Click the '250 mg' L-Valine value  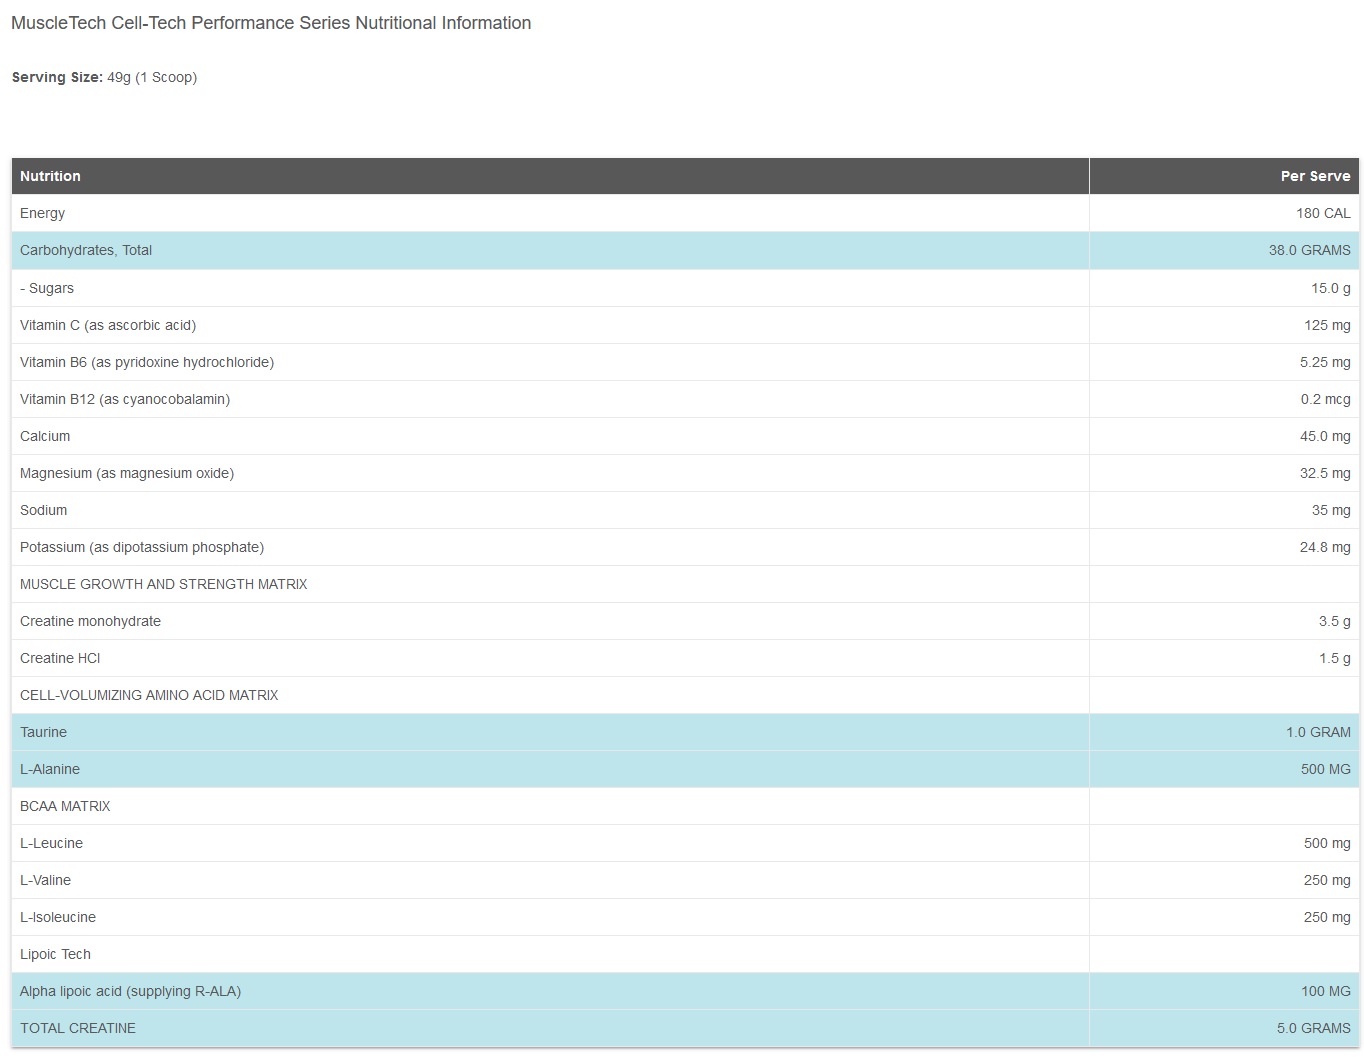point(1327,880)
